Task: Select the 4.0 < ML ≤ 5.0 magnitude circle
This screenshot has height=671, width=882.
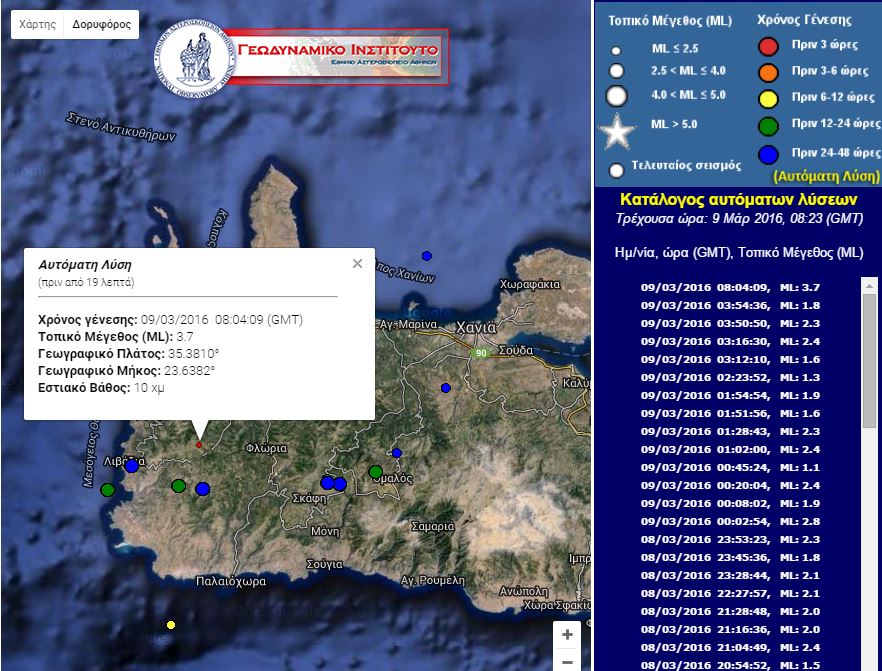Action: tap(617, 94)
